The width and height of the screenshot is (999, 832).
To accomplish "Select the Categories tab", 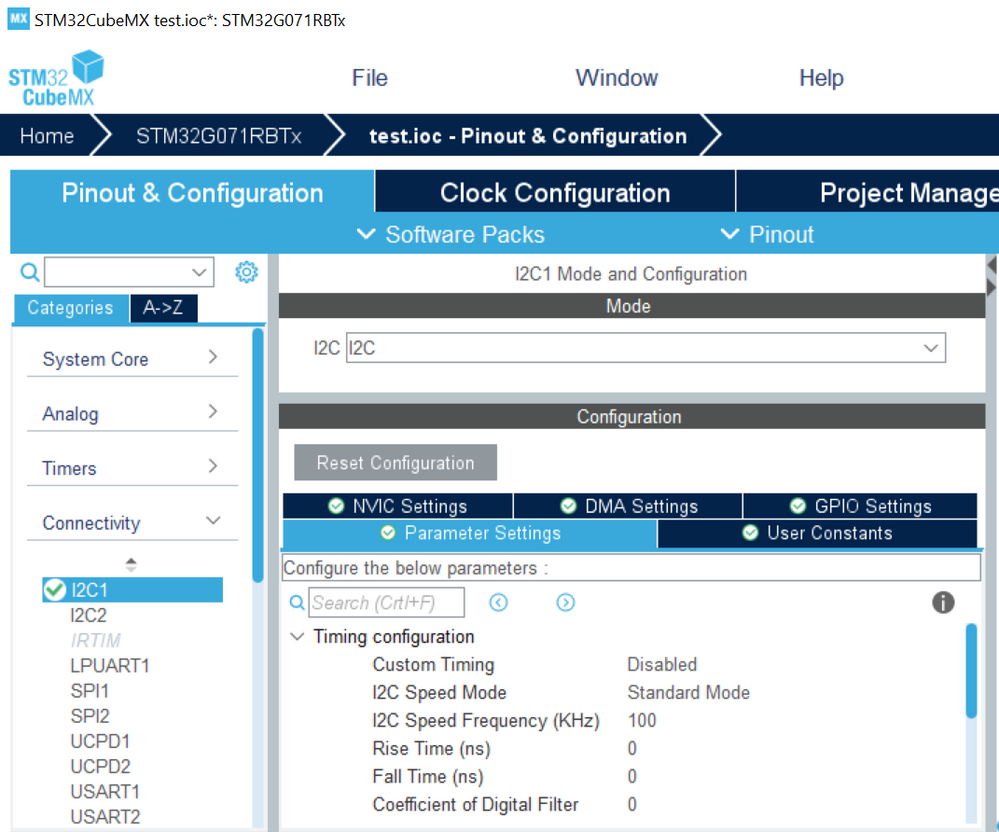I will pos(70,308).
